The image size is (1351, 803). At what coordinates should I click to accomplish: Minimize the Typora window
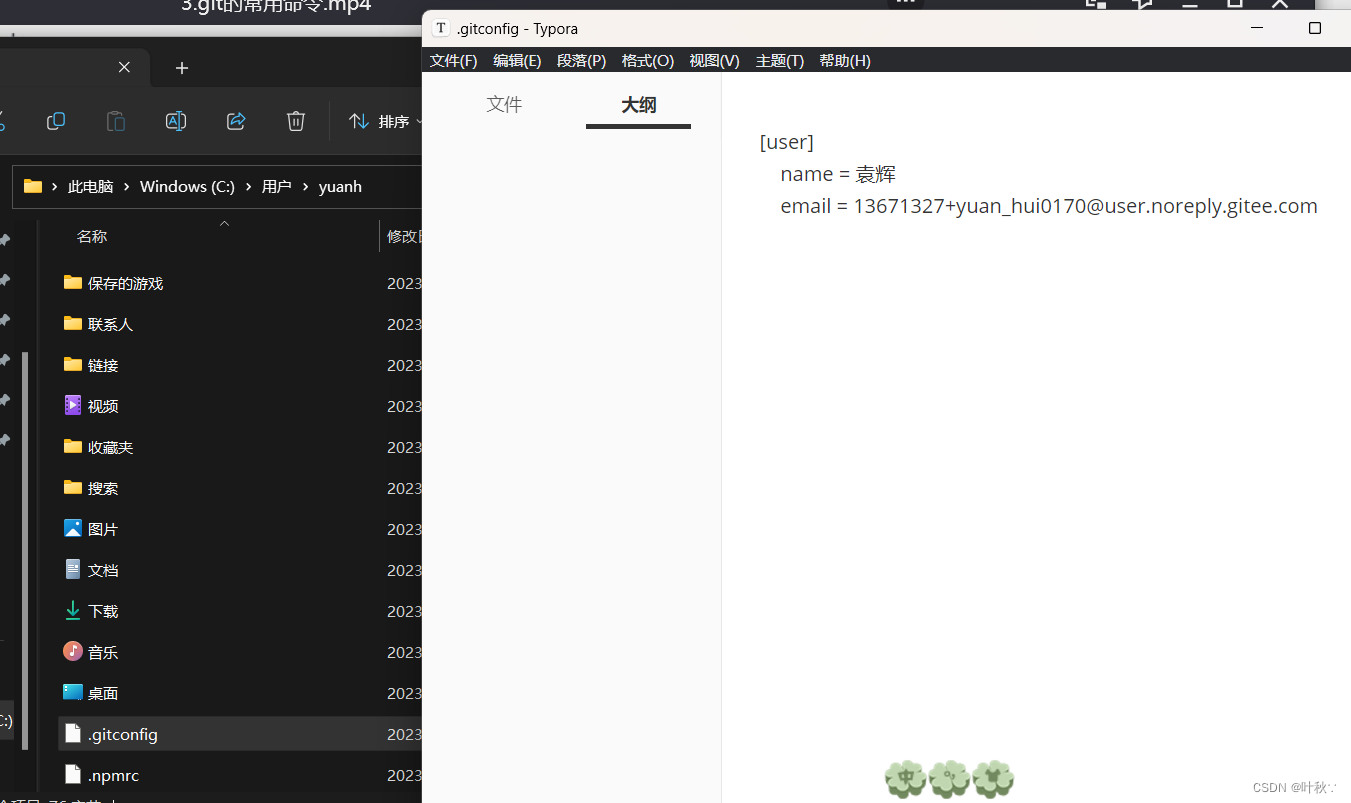[x=1256, y=28]
